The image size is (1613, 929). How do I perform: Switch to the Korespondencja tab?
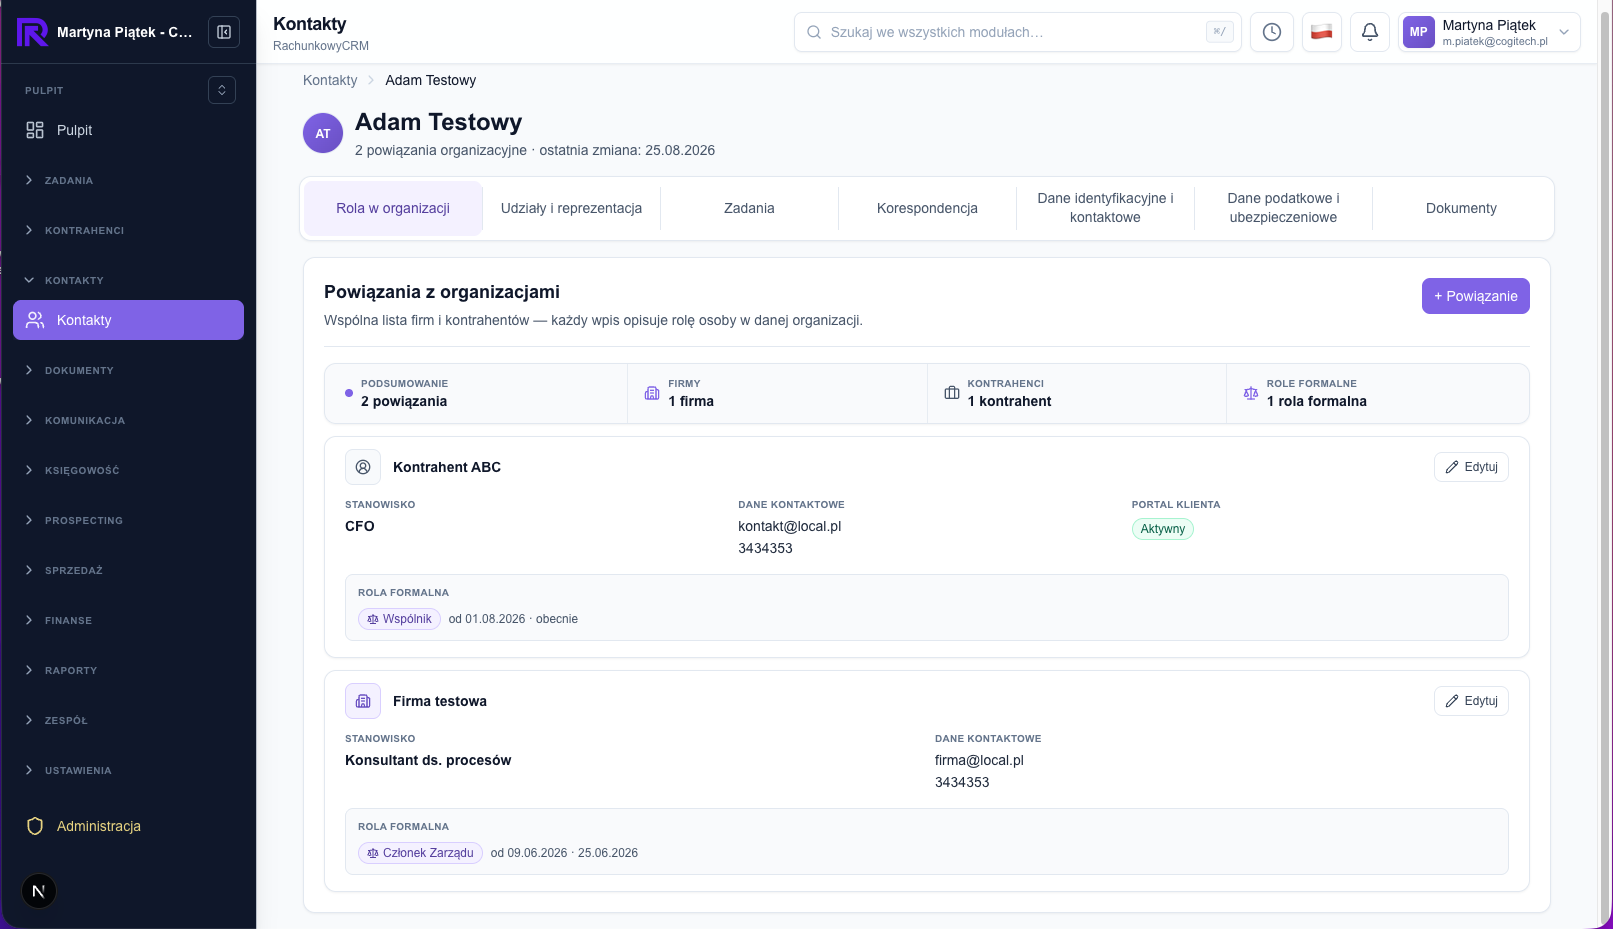tap(927, 208)
